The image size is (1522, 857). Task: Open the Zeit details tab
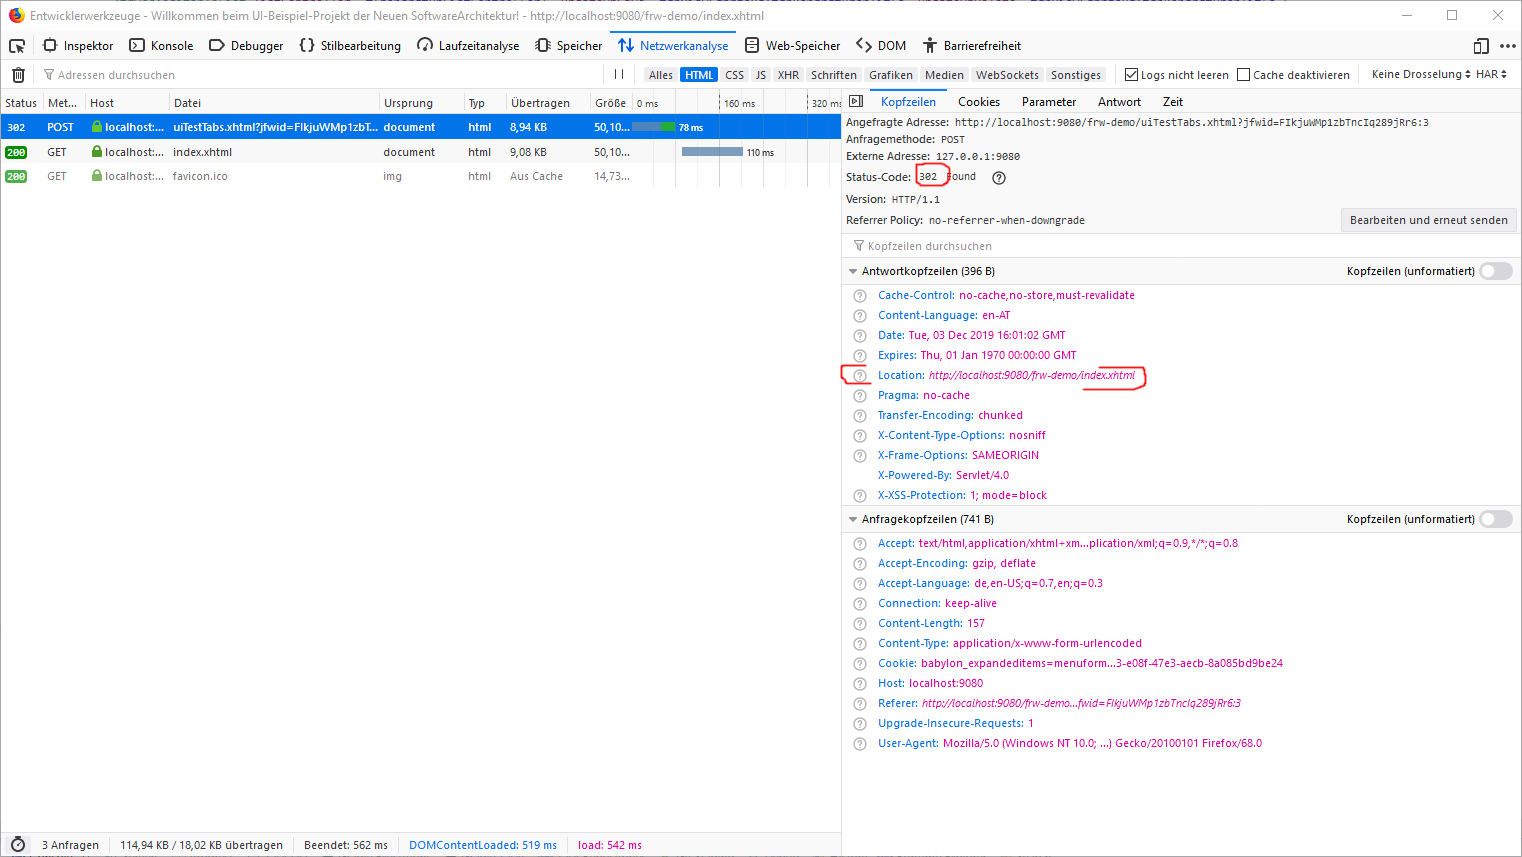(1173, 102)
